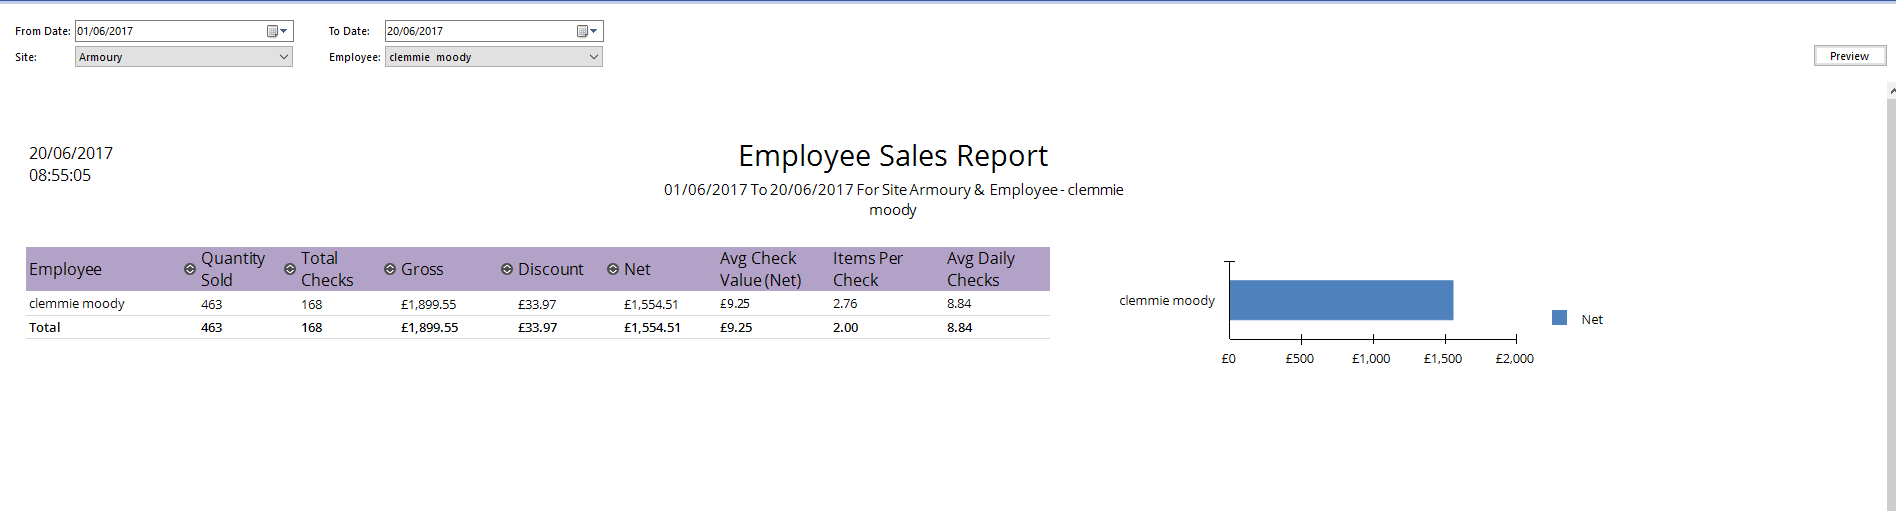The width and height of the screenshot is (1896, 511).
Task: Select the Employee column header
Action: point(66,269)
